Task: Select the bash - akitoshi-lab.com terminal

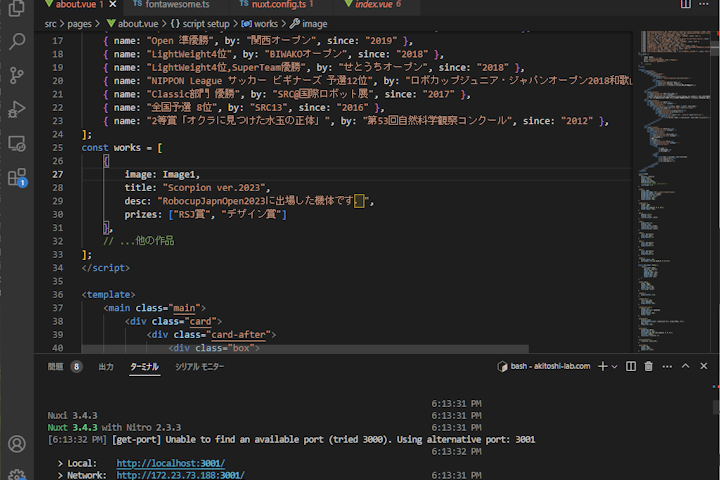Action: tap(544, 366)
